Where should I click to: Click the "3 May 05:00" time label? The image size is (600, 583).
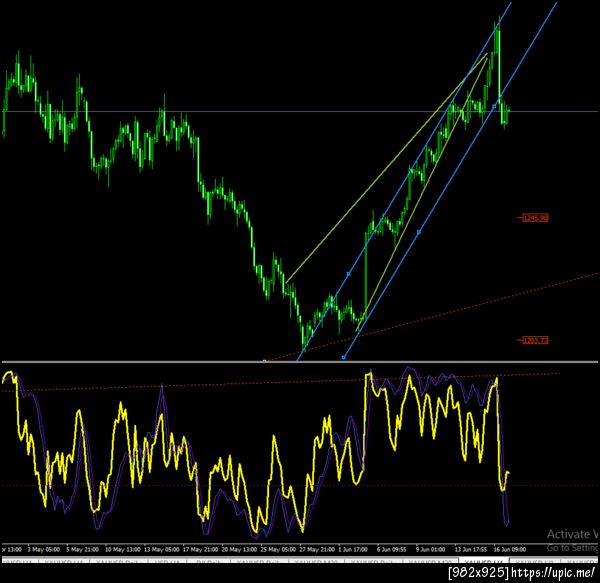pos(43,550)
